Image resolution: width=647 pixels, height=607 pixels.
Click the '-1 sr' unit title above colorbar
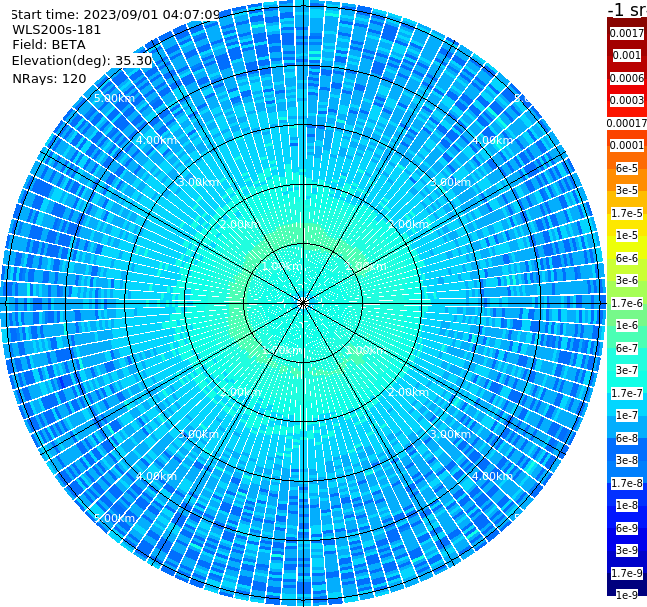(627, 9)
